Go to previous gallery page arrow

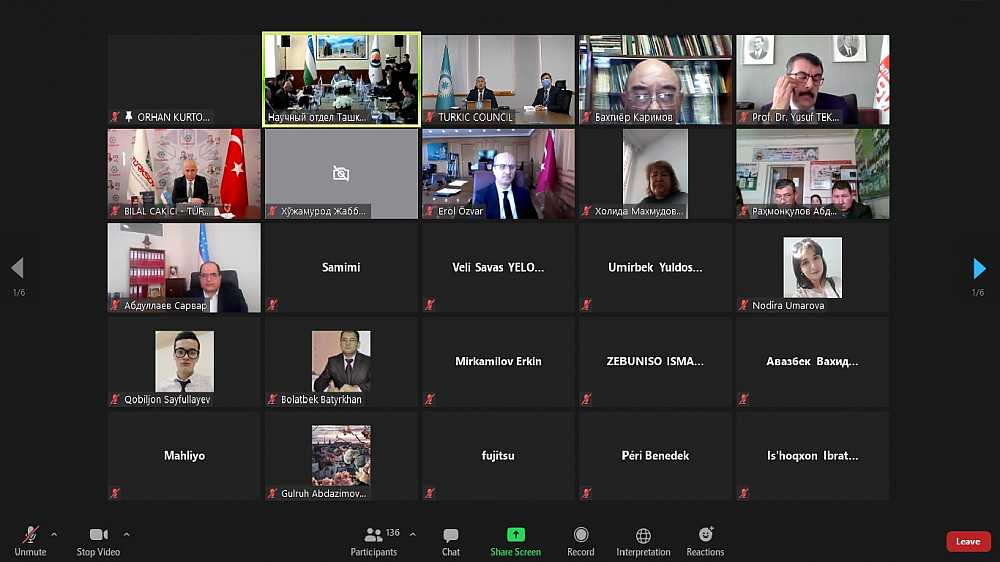coord(17,268)
